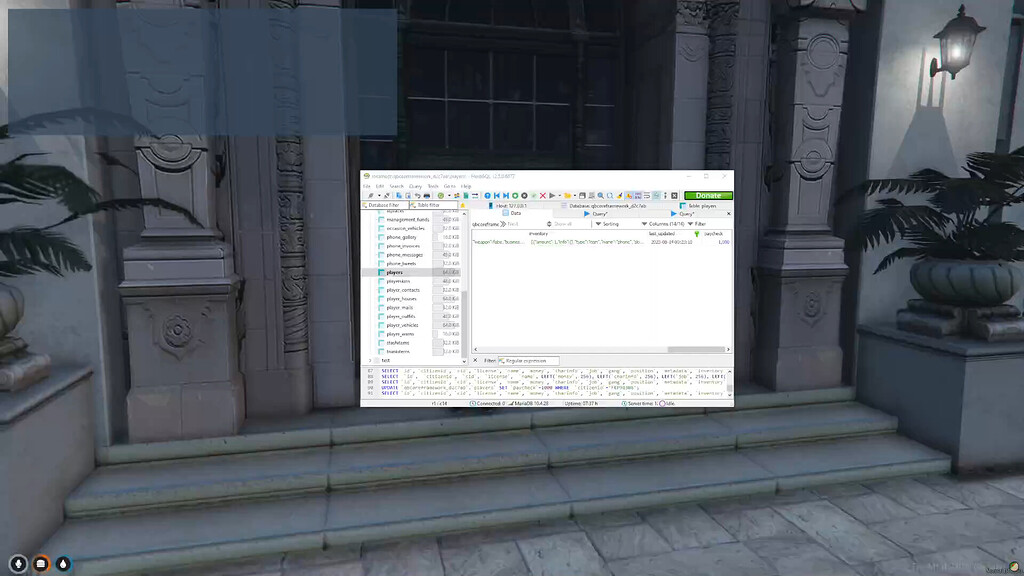The image size is (1024, 576).
Task: Open the data Filter dropdown
Action: [x=696, y=224]
